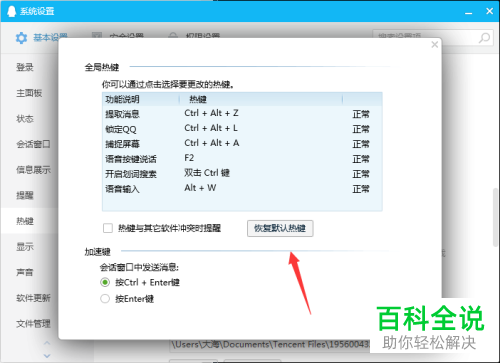Select the 捕捉屏幕 hotkey row
Viewport: 500px width, 363px height.
pyautogui.click(x=242, y=144)
